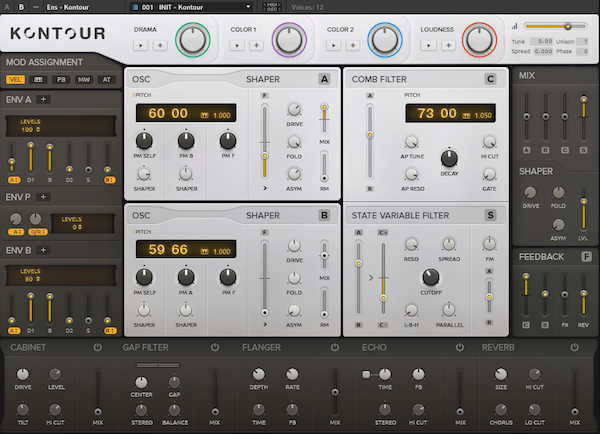Click the Loudness plus button

pyautogui.click(x=448, y=46)
